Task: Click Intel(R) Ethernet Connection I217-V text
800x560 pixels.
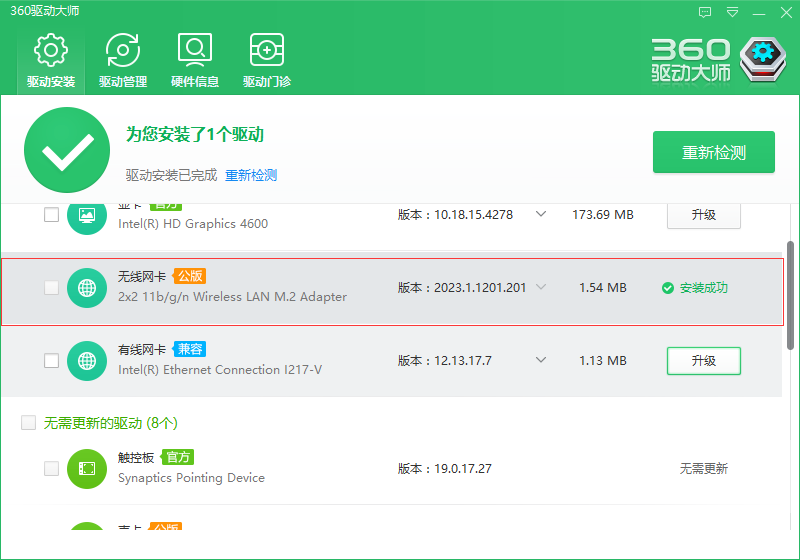Action: [x=220, y=370]
